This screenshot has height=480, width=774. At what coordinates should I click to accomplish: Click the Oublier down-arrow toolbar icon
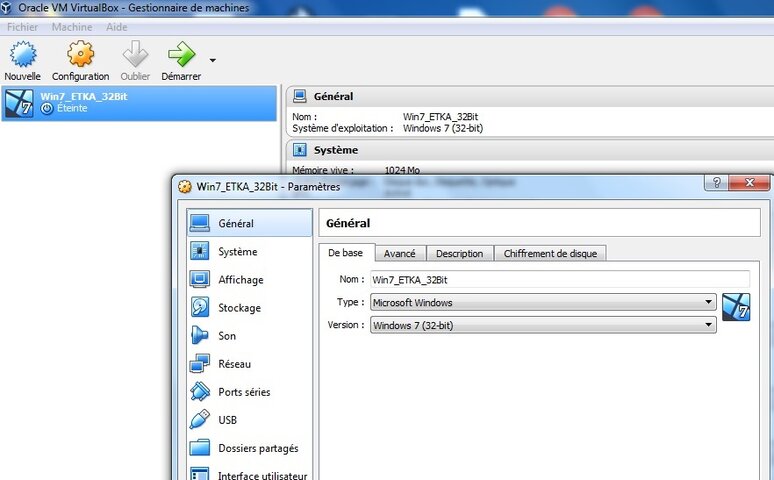pyautogui.click(x=135, y=54)
